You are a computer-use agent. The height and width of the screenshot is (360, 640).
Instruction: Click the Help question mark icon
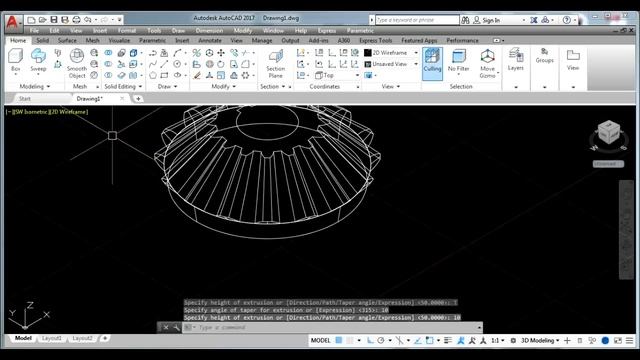coord(567,20)
